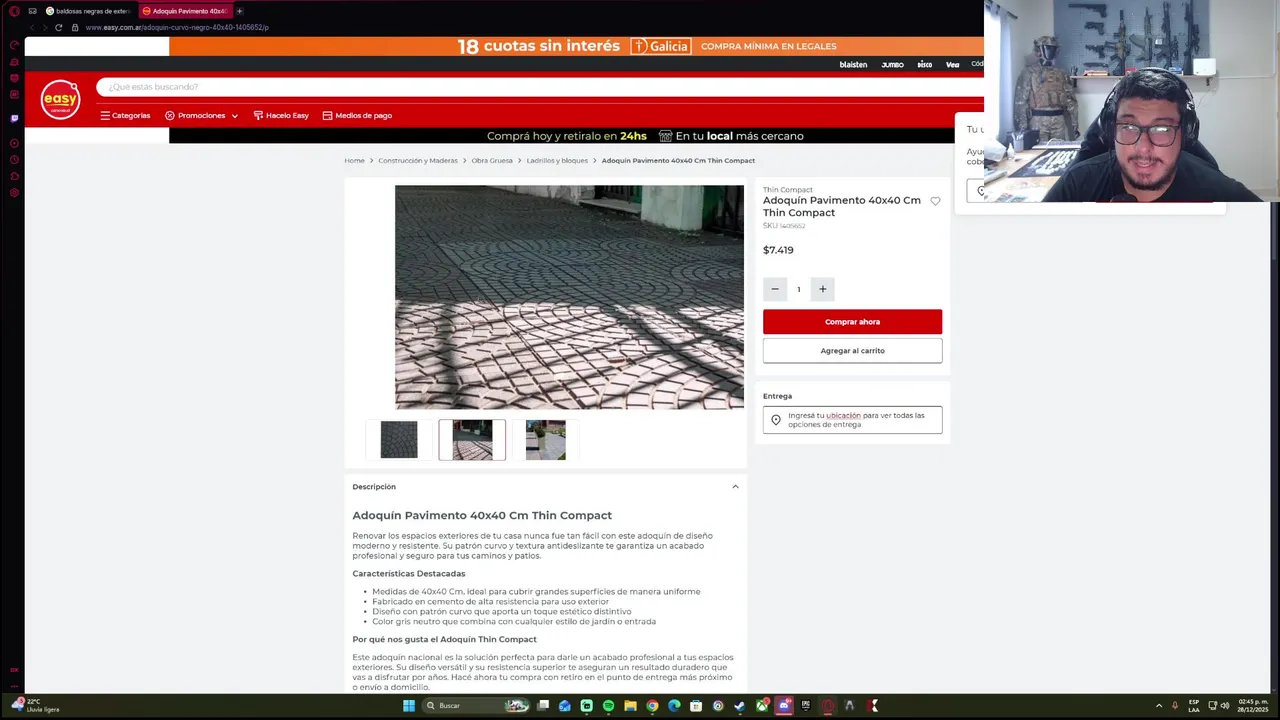1280x720 pixels.
Task: Click the address bar padlock icon
Action: 75,27
